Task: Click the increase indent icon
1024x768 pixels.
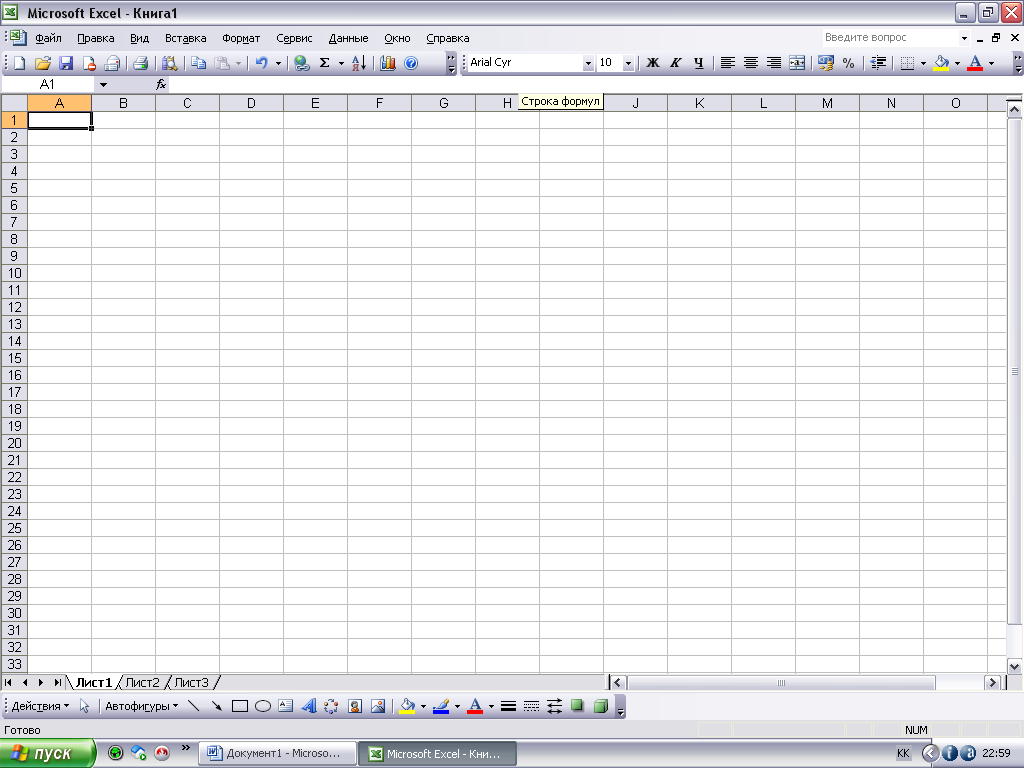Action: coord(878,63)
